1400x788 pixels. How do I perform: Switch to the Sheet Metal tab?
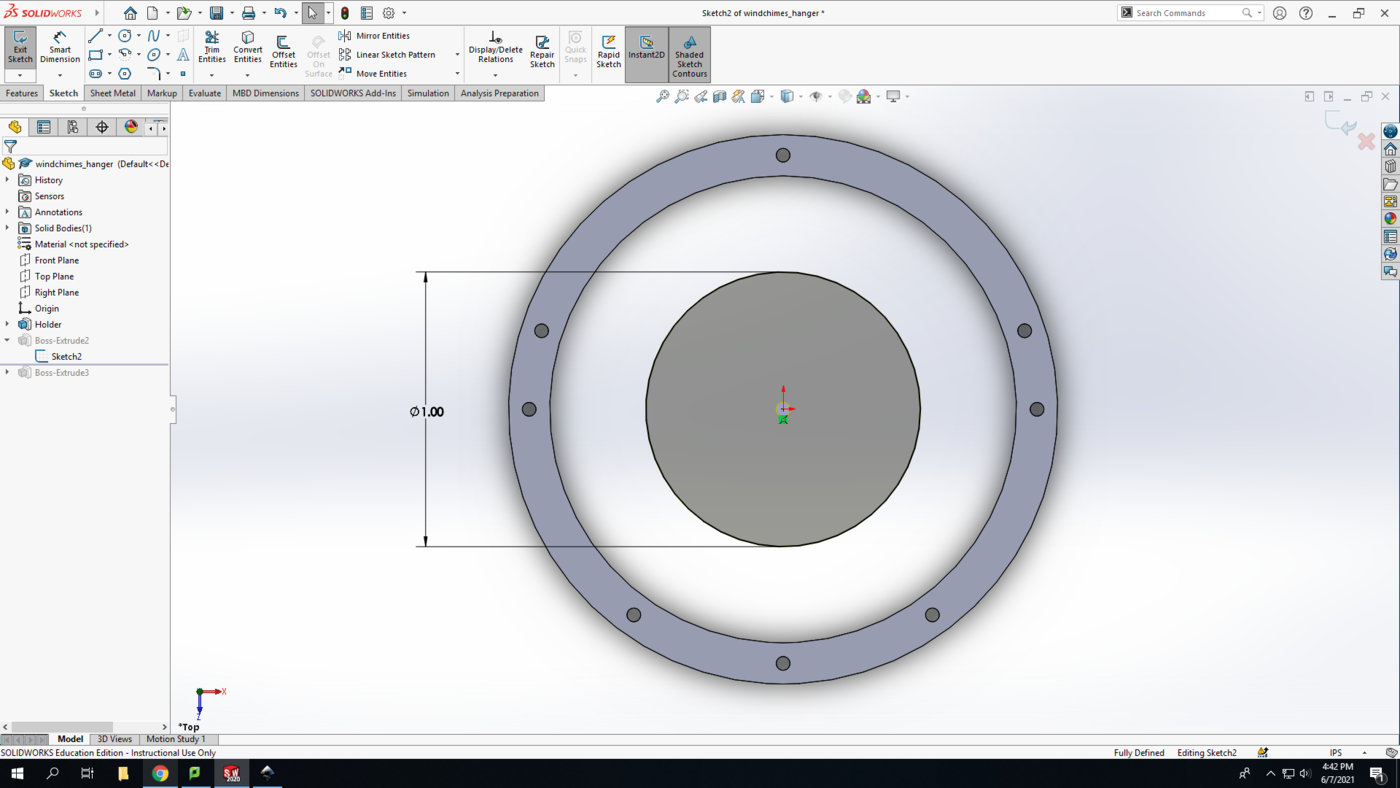(113, 93)
